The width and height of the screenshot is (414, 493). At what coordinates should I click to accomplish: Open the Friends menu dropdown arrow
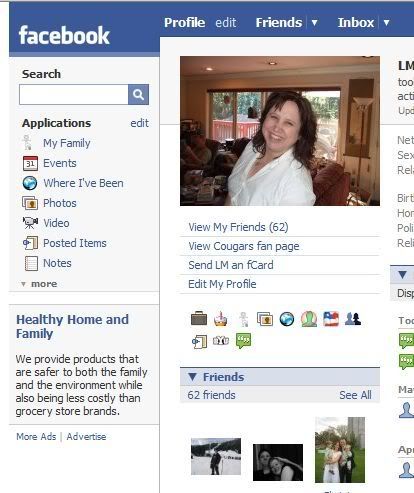click(314, 23)
